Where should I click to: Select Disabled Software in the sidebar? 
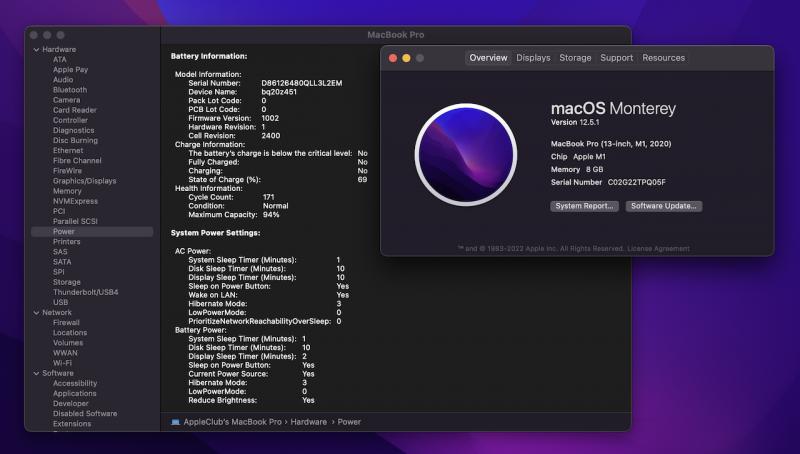point(85,414)
